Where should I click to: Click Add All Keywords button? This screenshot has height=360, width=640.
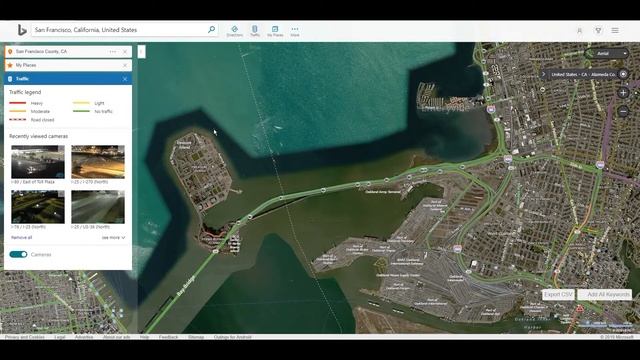point(605,294)
